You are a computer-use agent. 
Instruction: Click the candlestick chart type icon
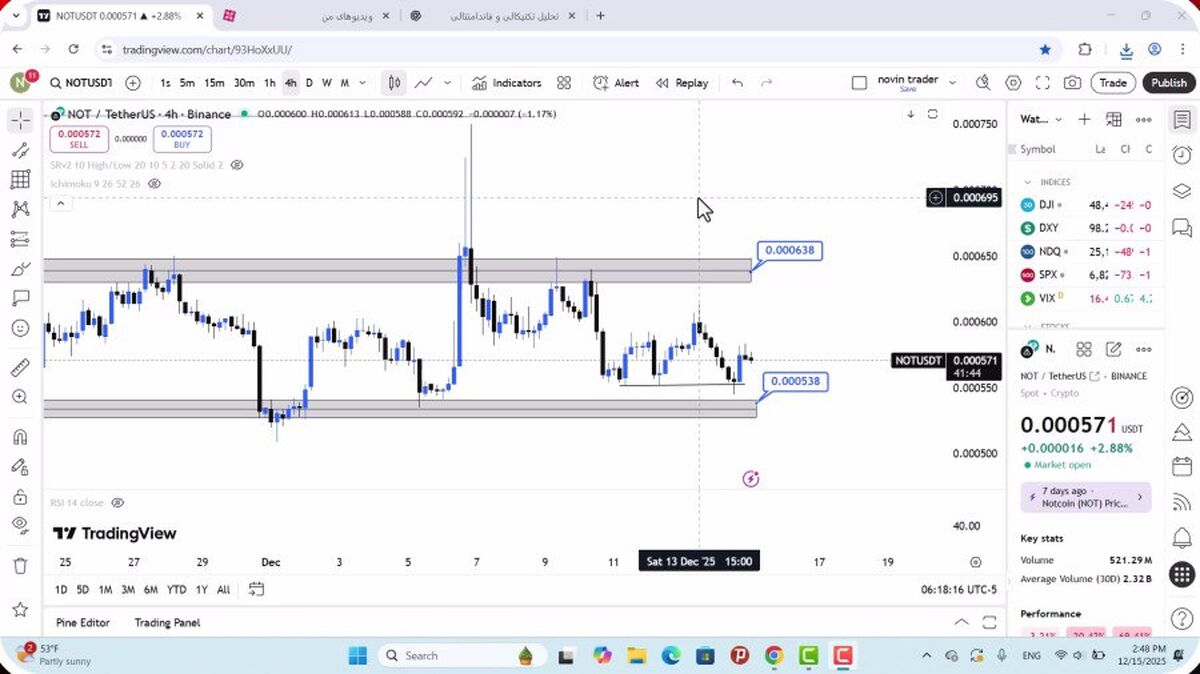click(x=395, y=83)
